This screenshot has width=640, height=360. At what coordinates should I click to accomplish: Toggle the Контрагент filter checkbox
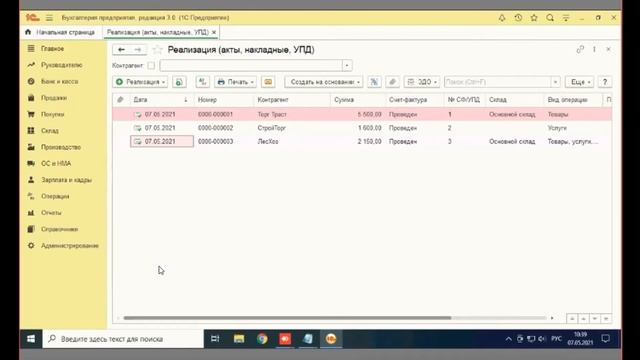[151, 65]
